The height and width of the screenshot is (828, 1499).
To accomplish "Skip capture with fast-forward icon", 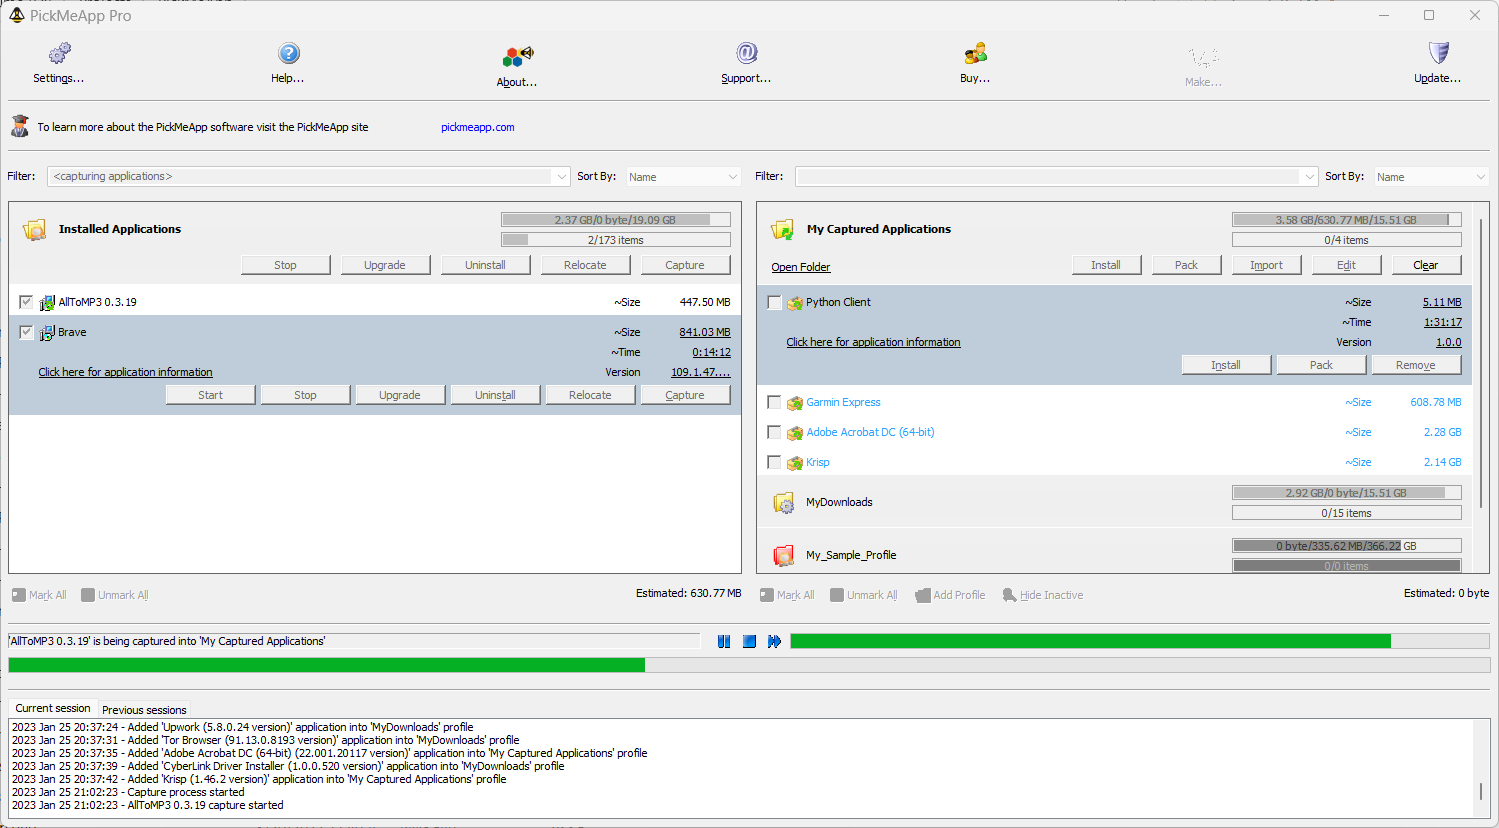I will 774,642.
